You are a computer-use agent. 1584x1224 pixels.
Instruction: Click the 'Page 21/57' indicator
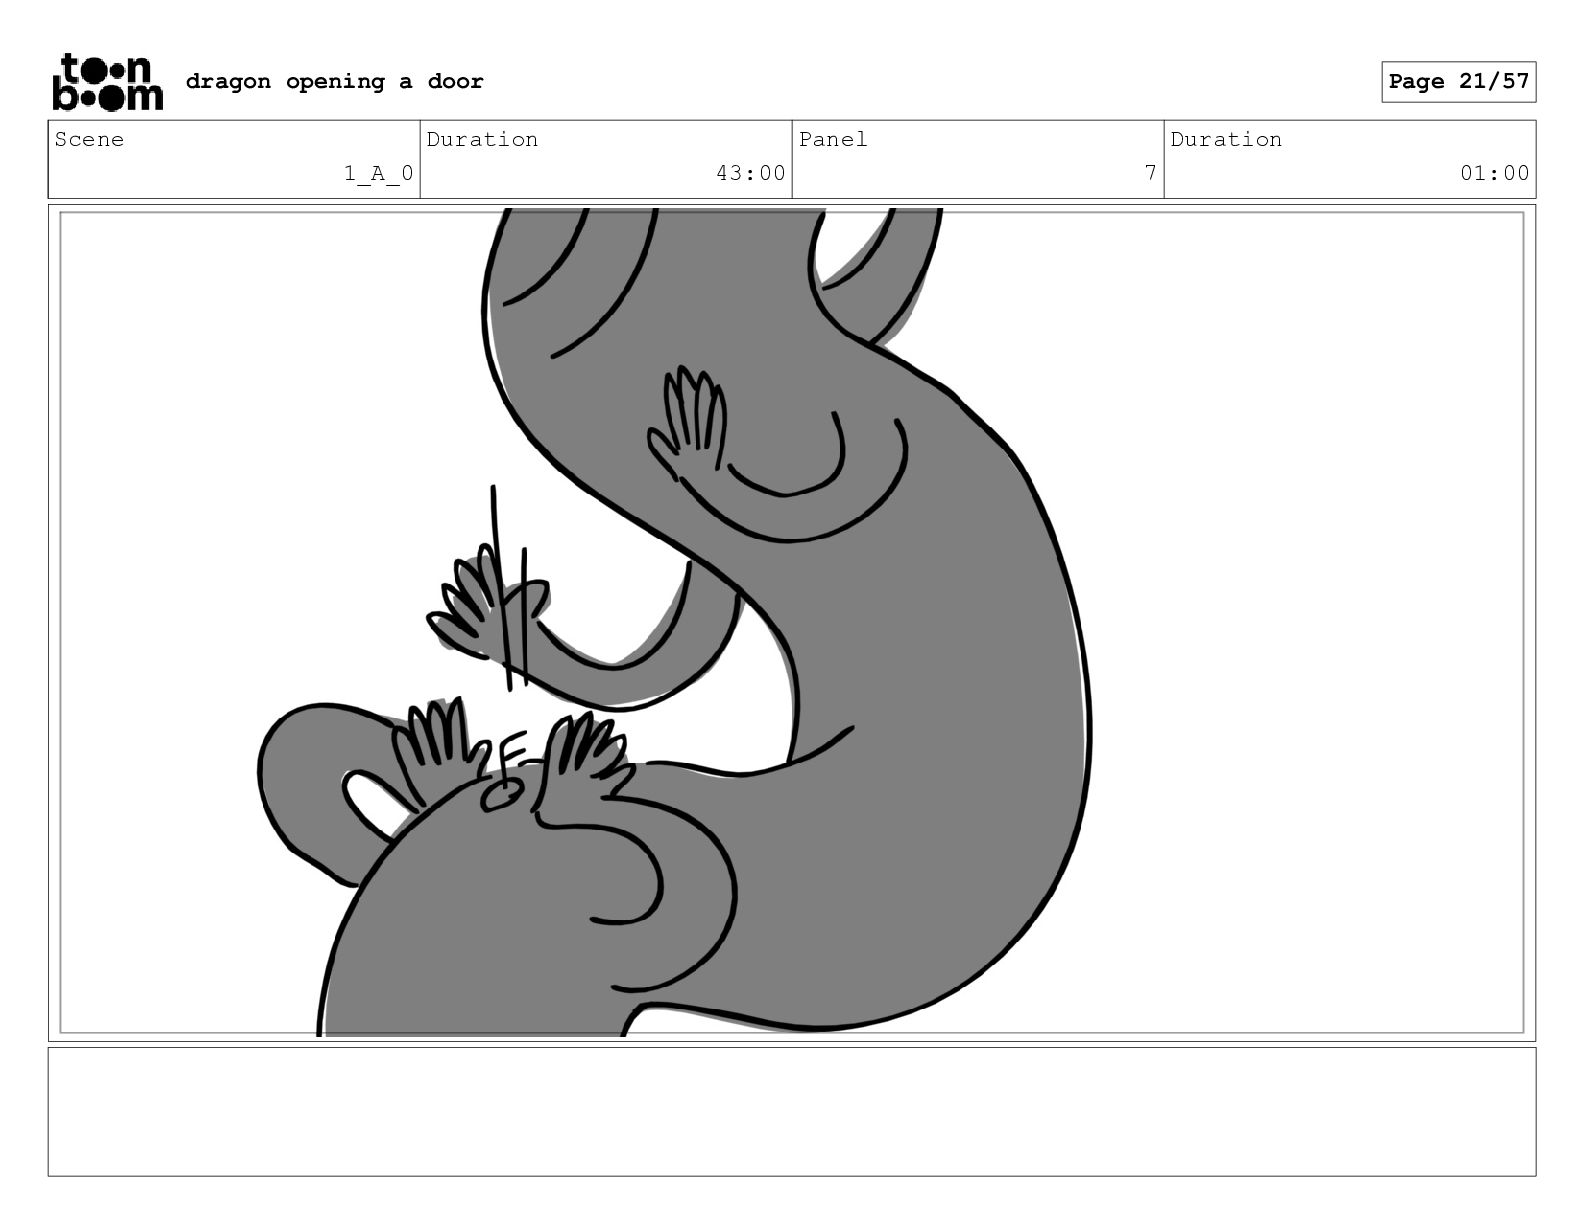click(x=1458, y=82)
